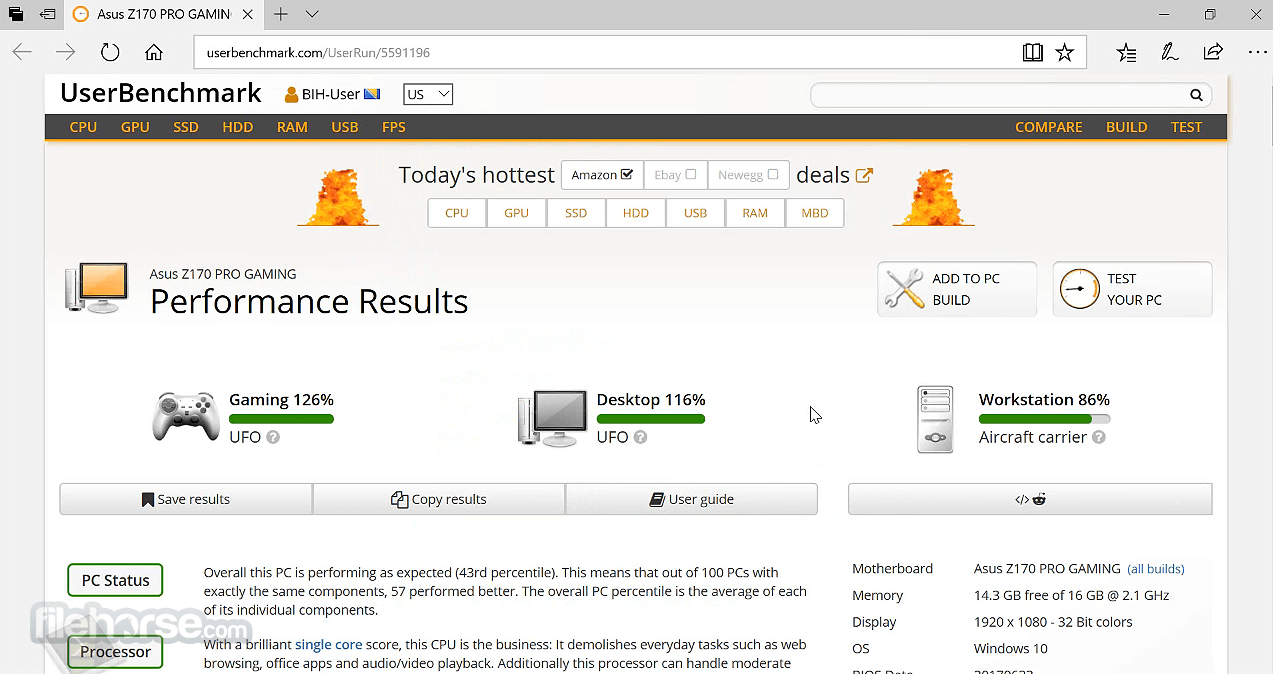Select the HDD deals button

pyautogui.click(x=636, y=213)
